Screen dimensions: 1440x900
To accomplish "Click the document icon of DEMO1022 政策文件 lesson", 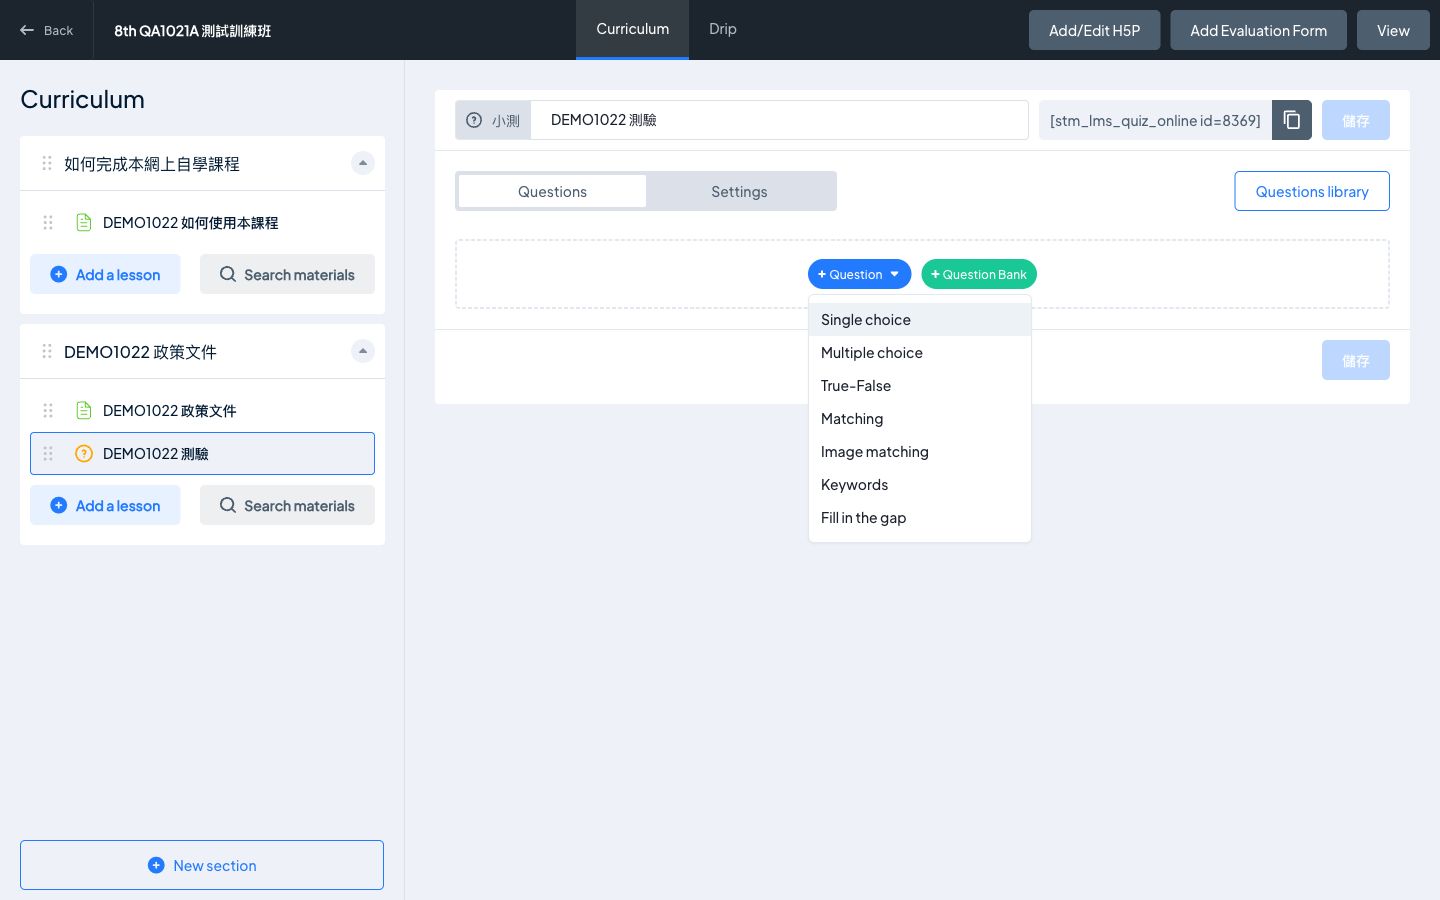I will [x=84, y=410].
